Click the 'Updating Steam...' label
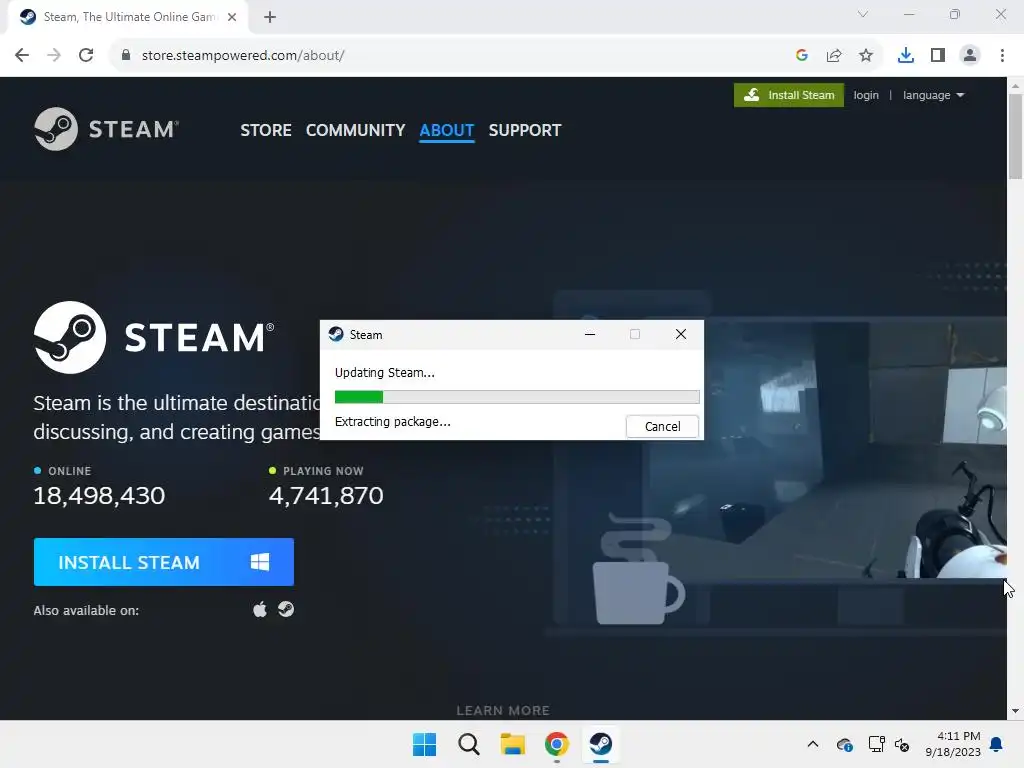This screenshot has width=1024, height=768. (385, 373)
